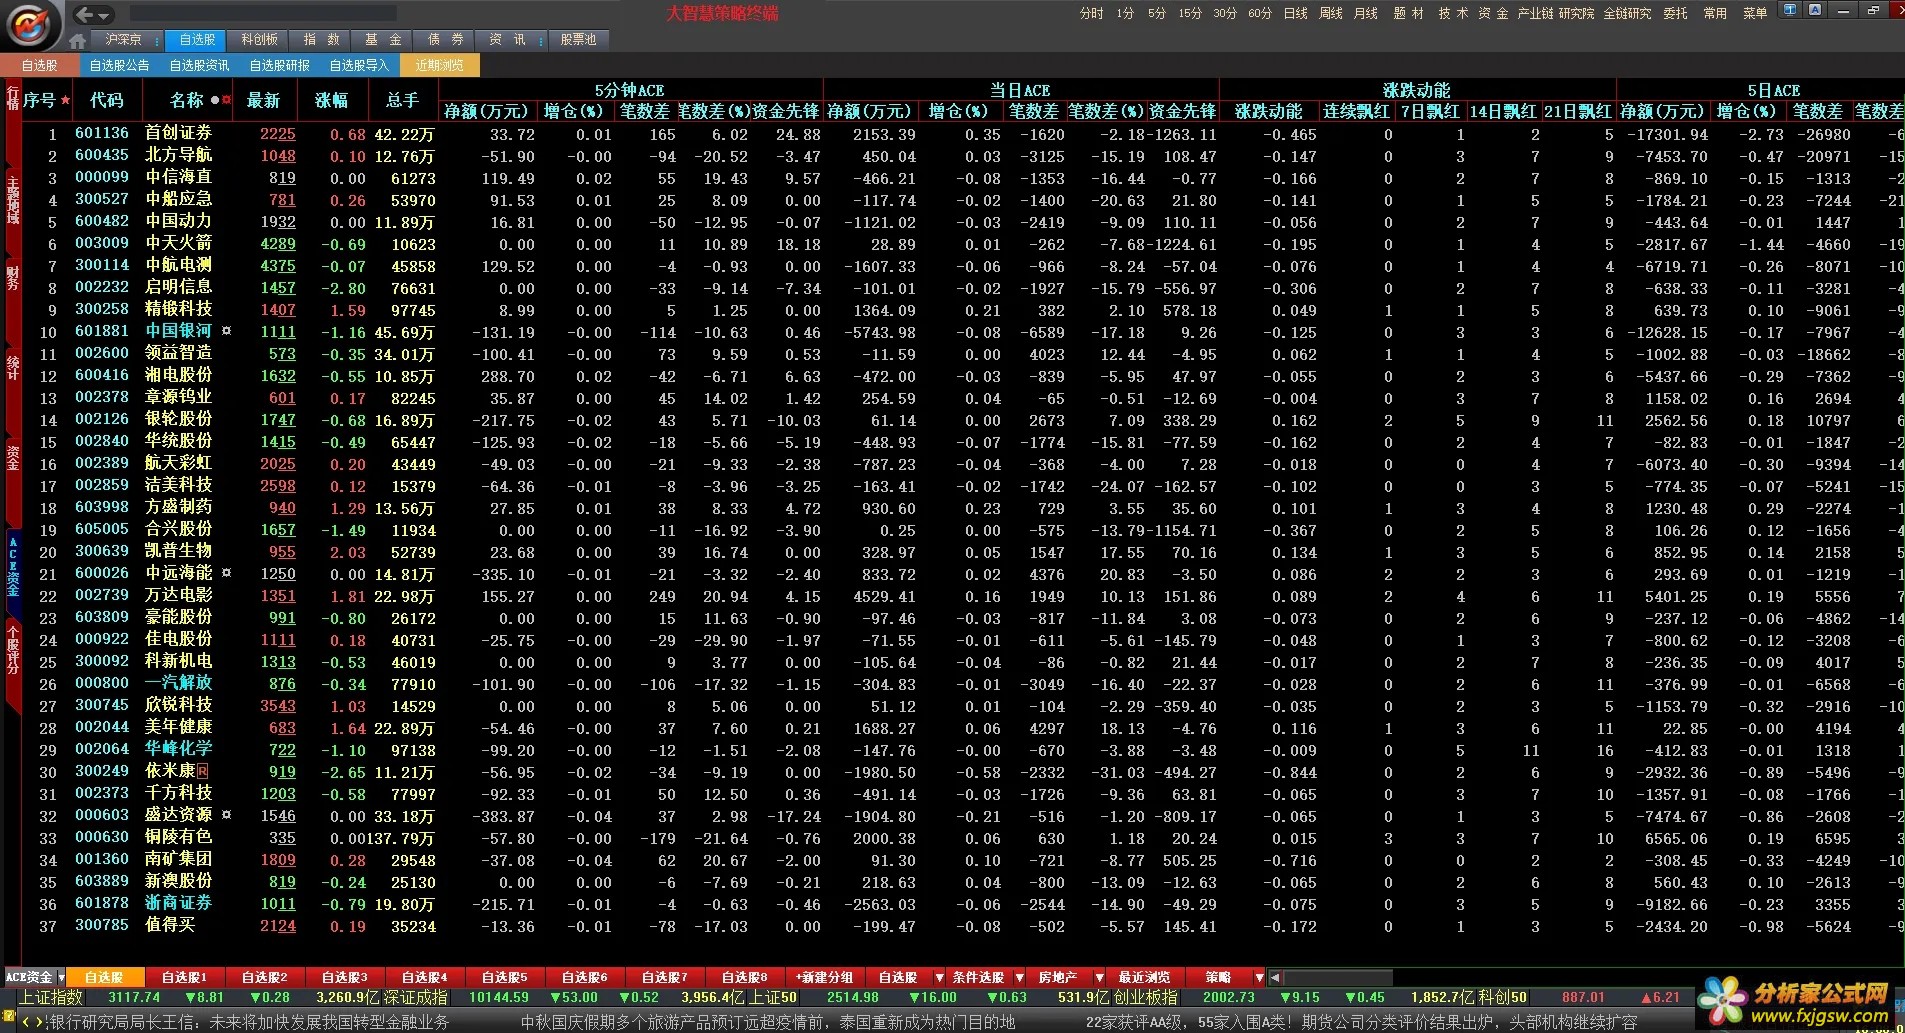Open the 题材 menu
The height and width of the screenshot is (1033, 1905).
1408,13
